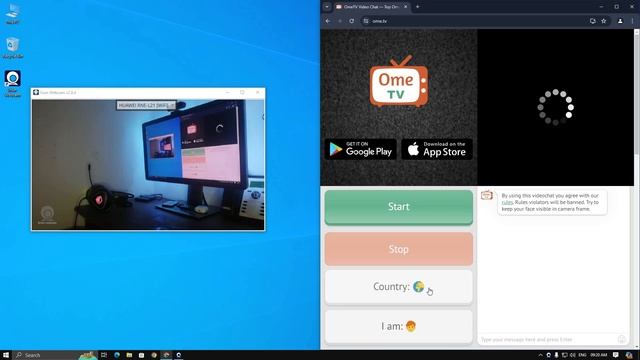The image size is (640, 360).
Task: Open the Windows Start menu
Action: point(6,355)
